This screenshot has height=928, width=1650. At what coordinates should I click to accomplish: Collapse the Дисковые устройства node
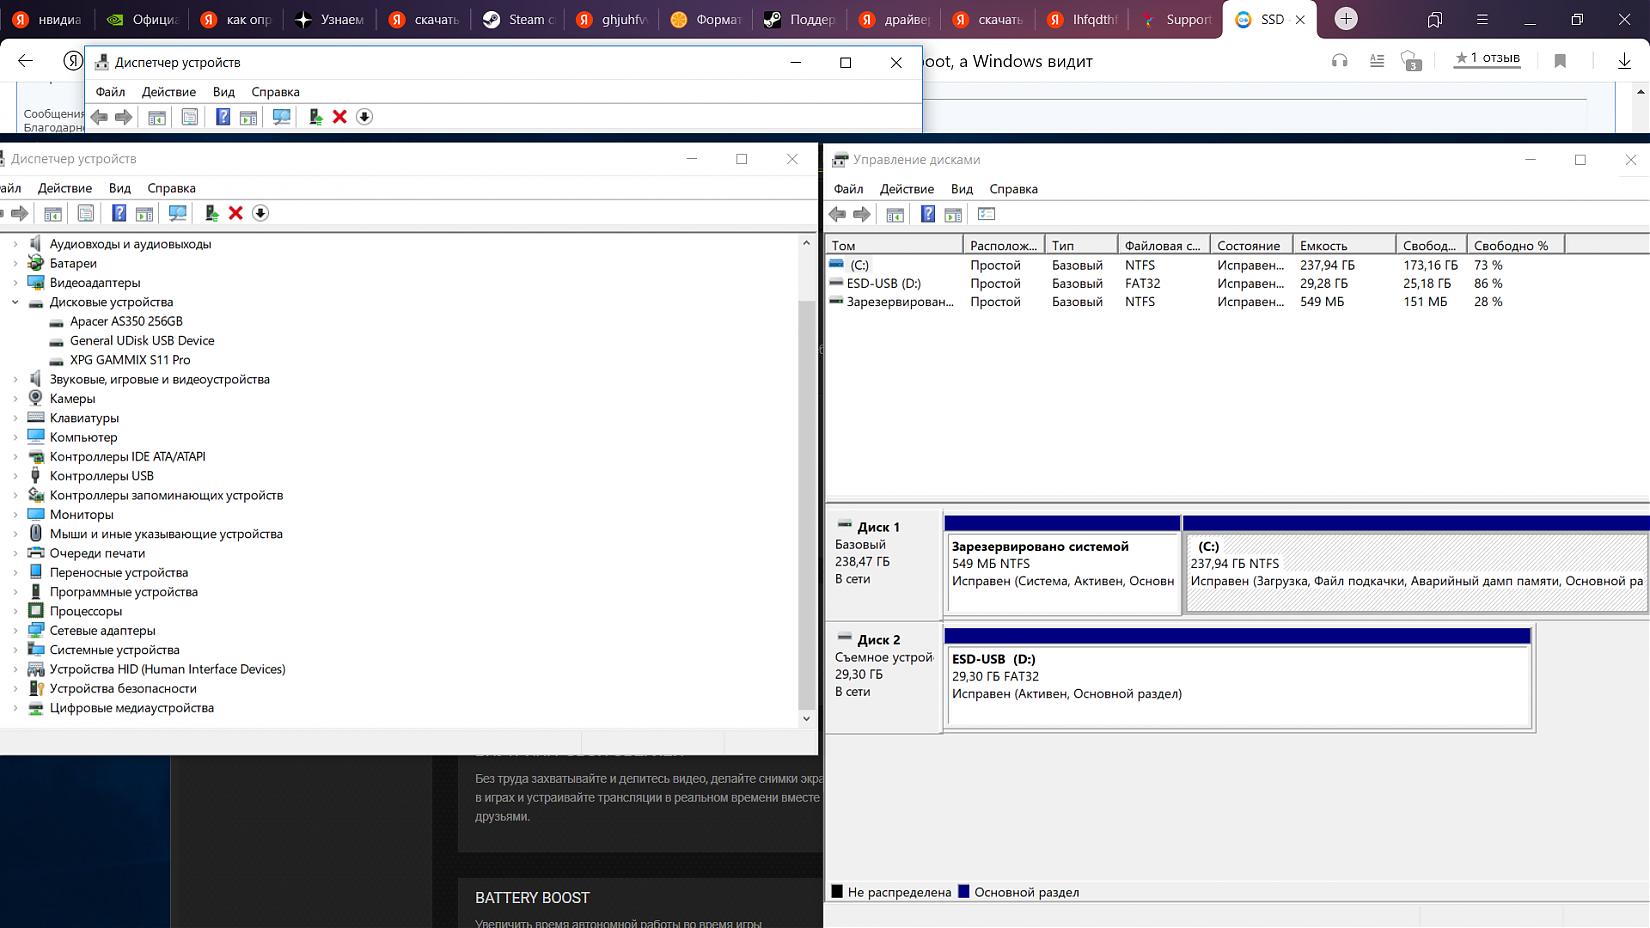point(15,302)
